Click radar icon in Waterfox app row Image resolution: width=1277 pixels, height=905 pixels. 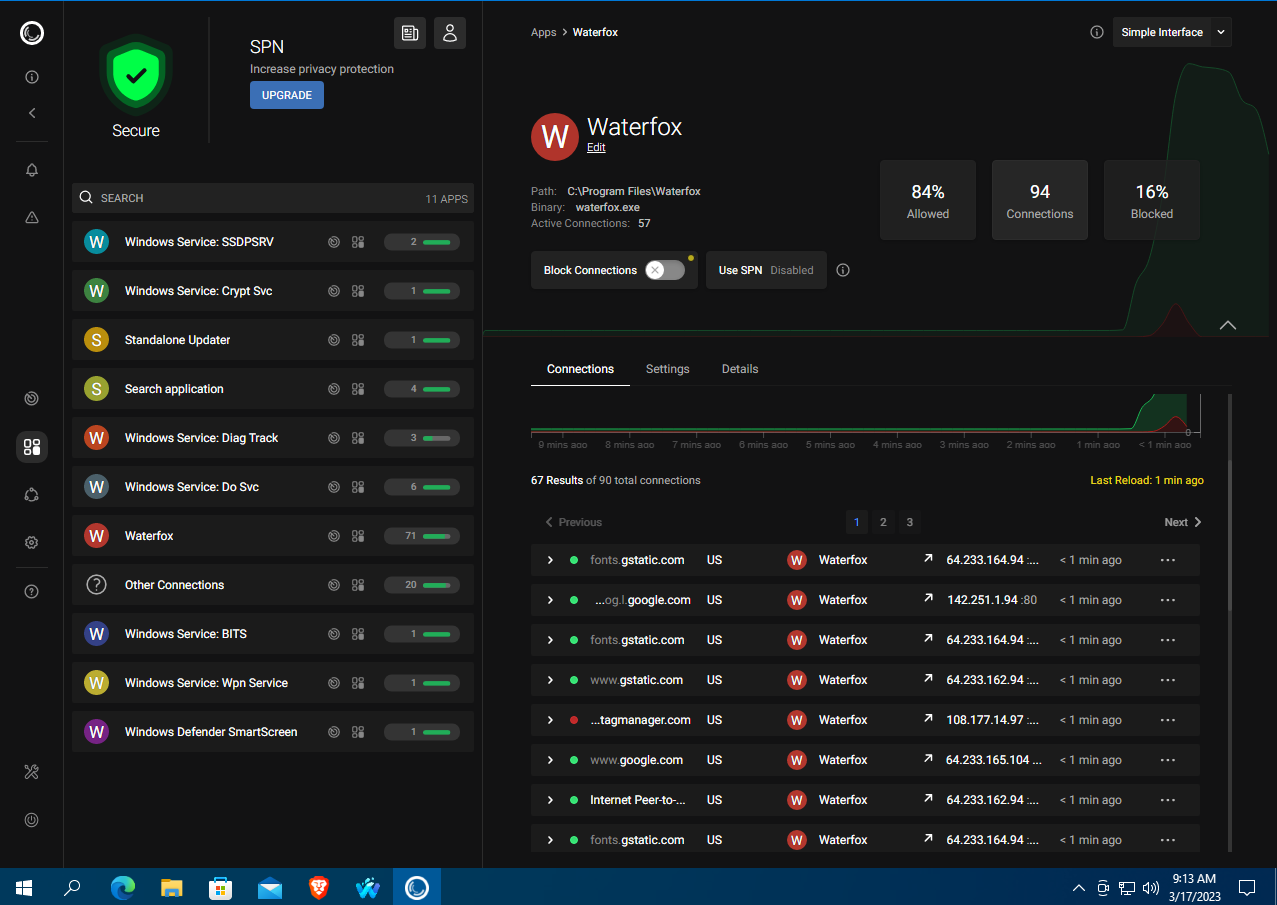tap(334, 536)
